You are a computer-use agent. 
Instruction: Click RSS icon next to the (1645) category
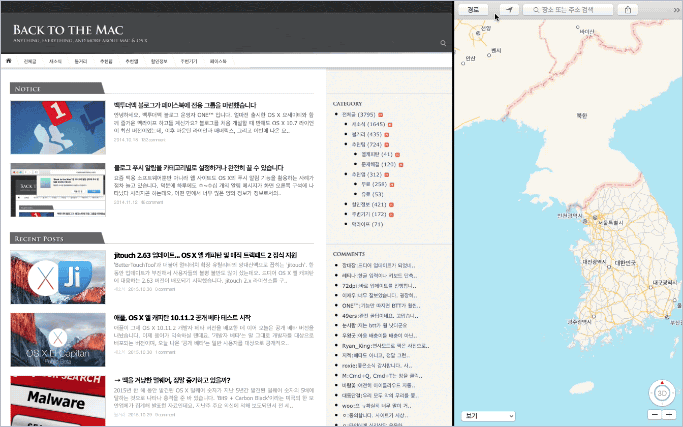[390, 125]
